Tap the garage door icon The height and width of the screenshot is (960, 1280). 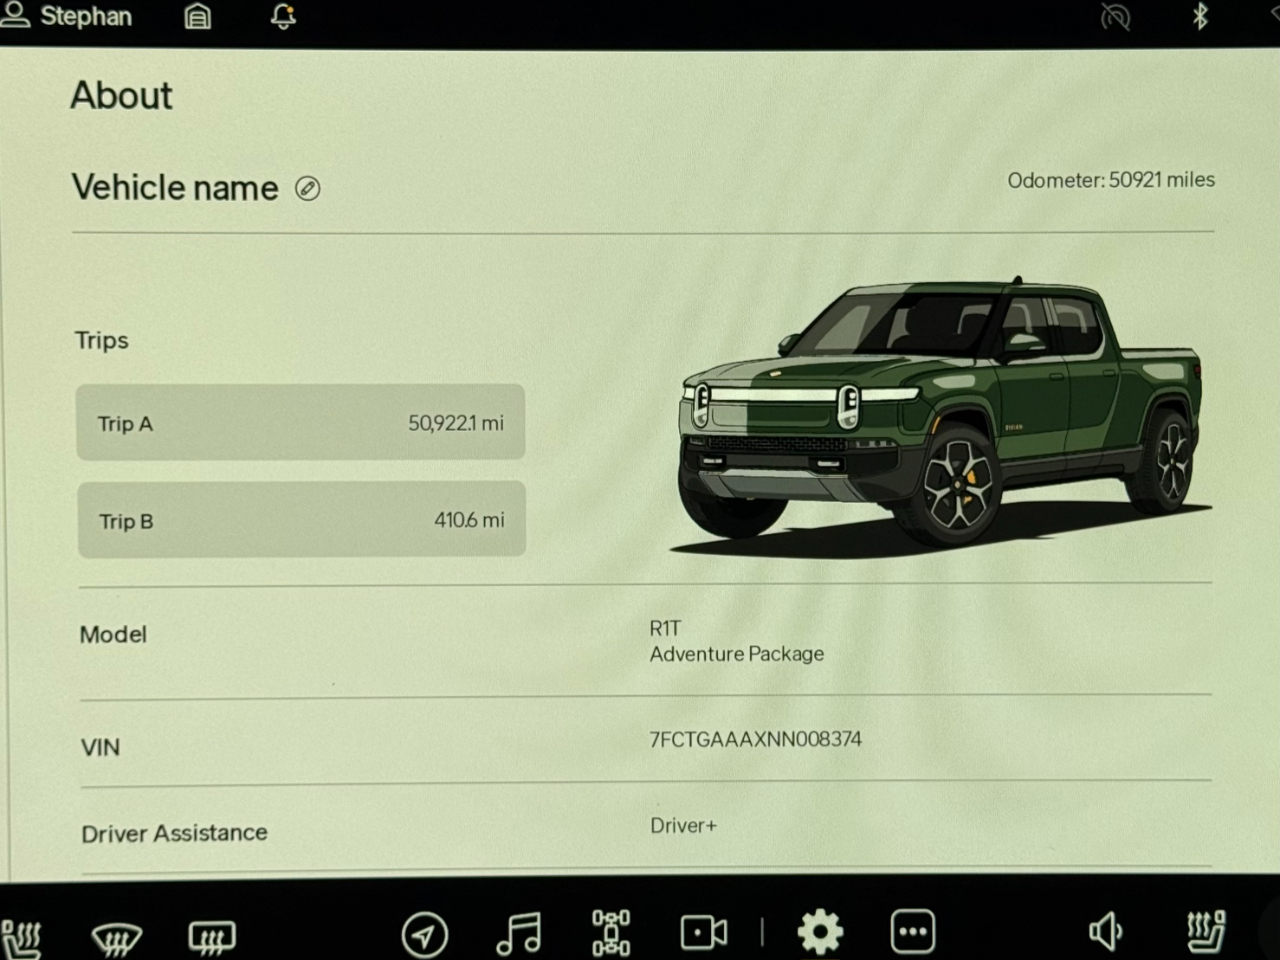198,16
